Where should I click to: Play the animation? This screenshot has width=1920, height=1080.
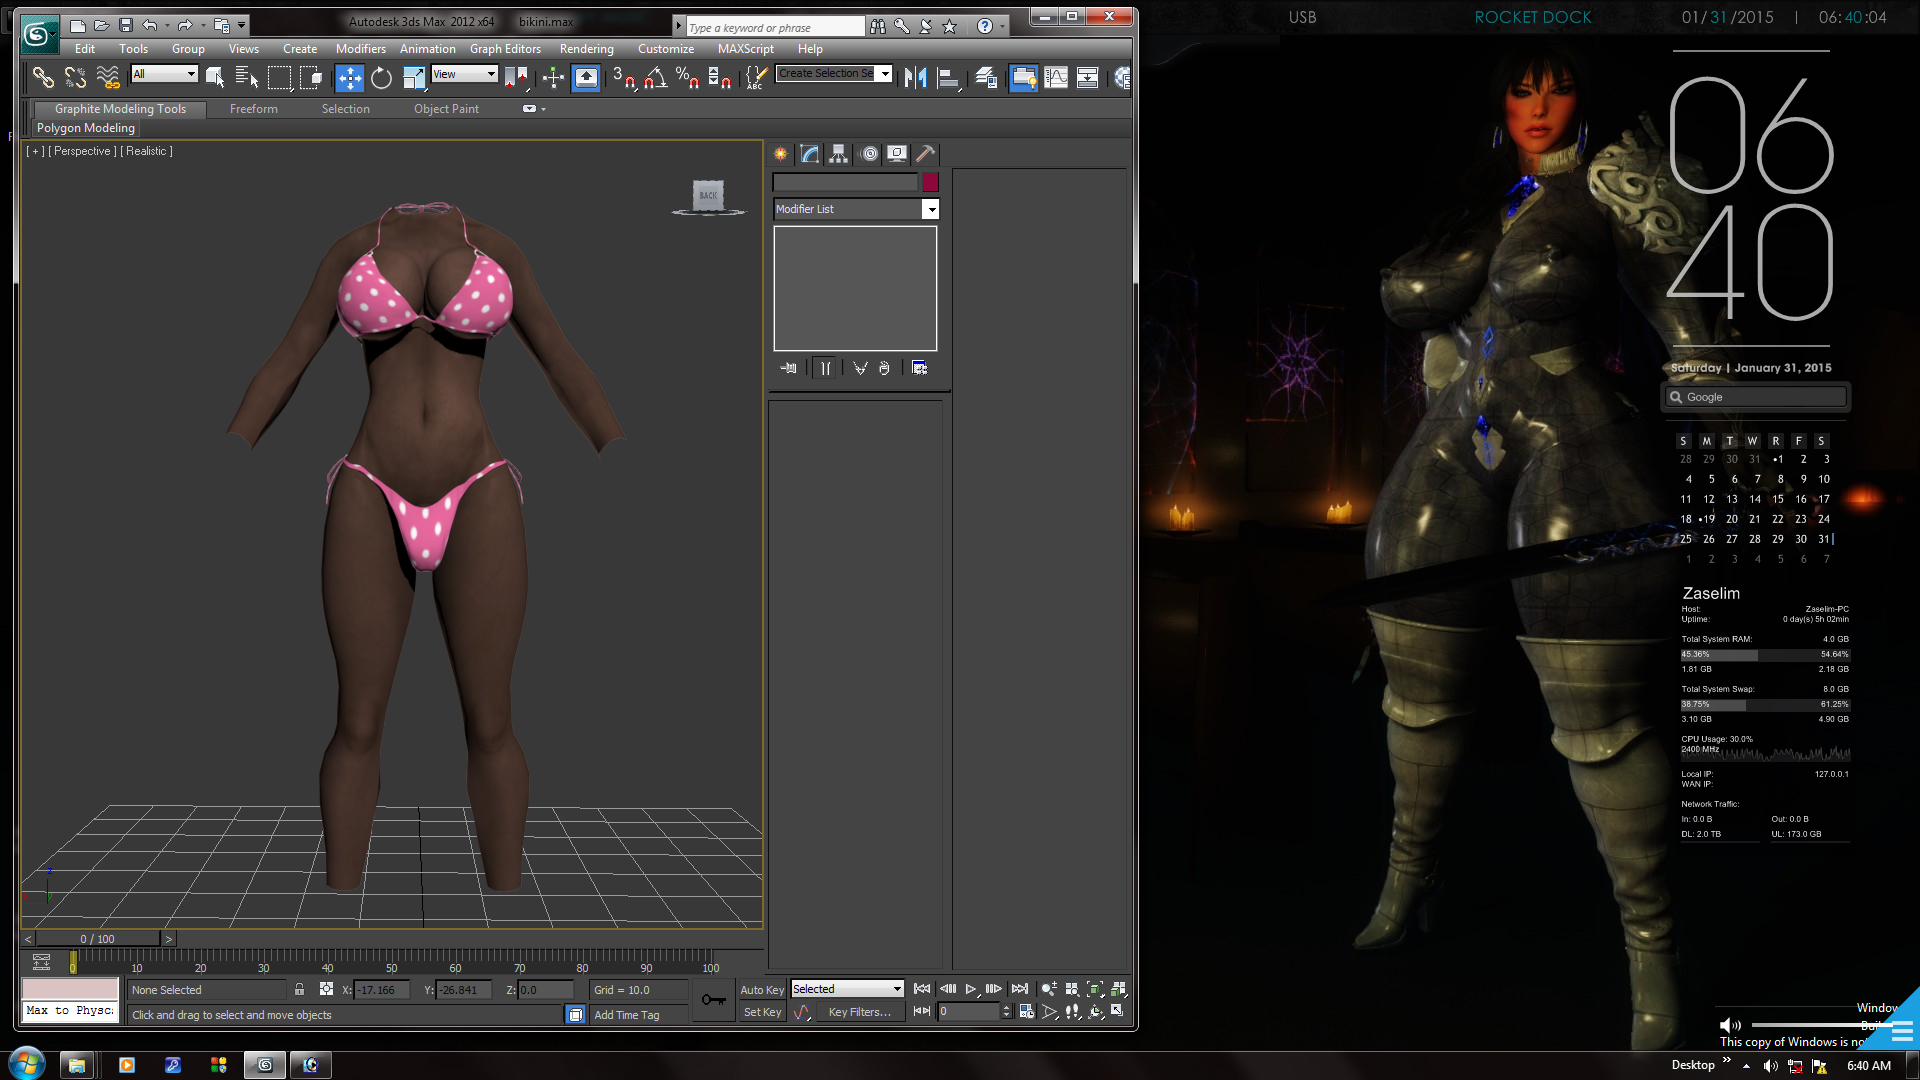(970, 989)
